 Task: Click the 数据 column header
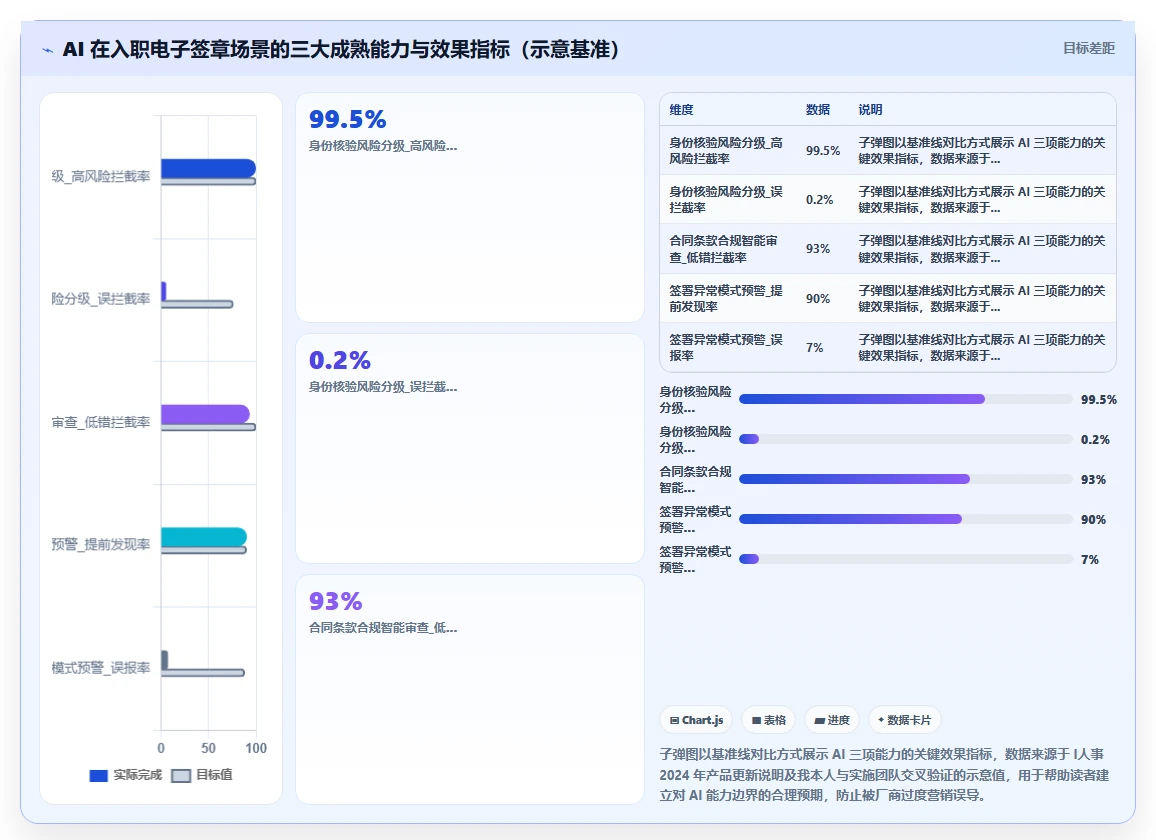point(818,110)
